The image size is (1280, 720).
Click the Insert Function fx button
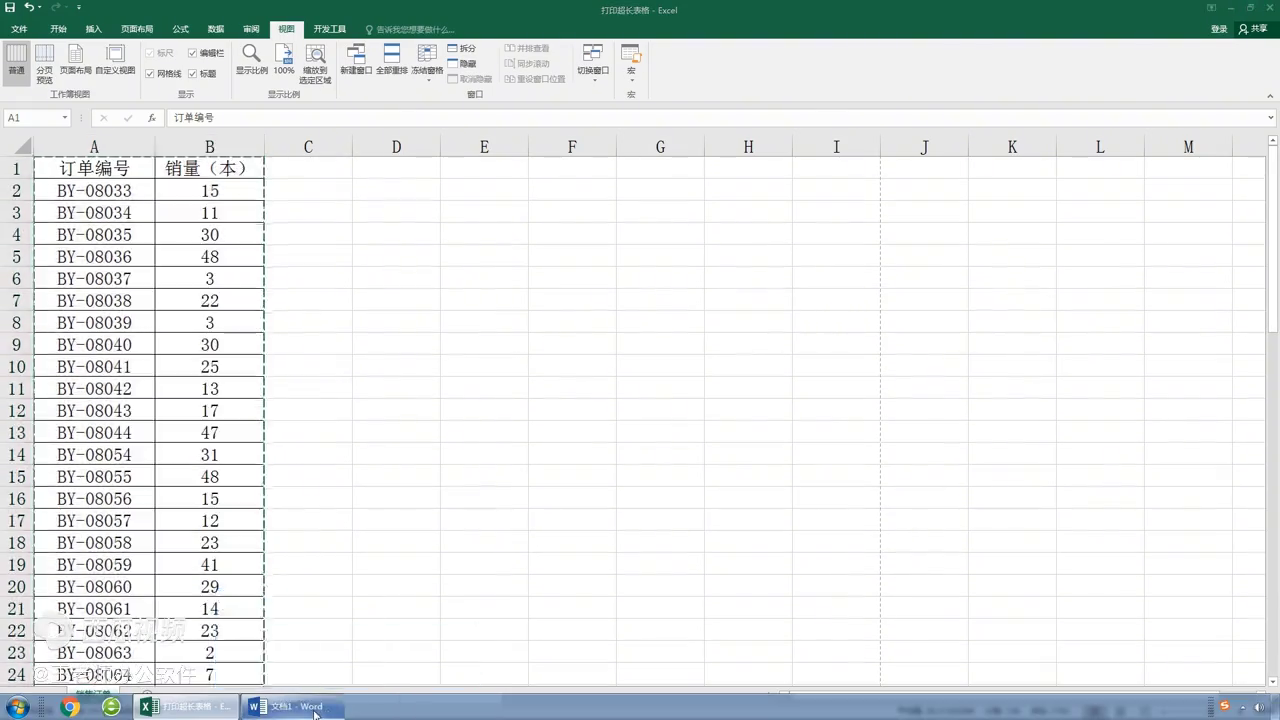coord(152,118)
